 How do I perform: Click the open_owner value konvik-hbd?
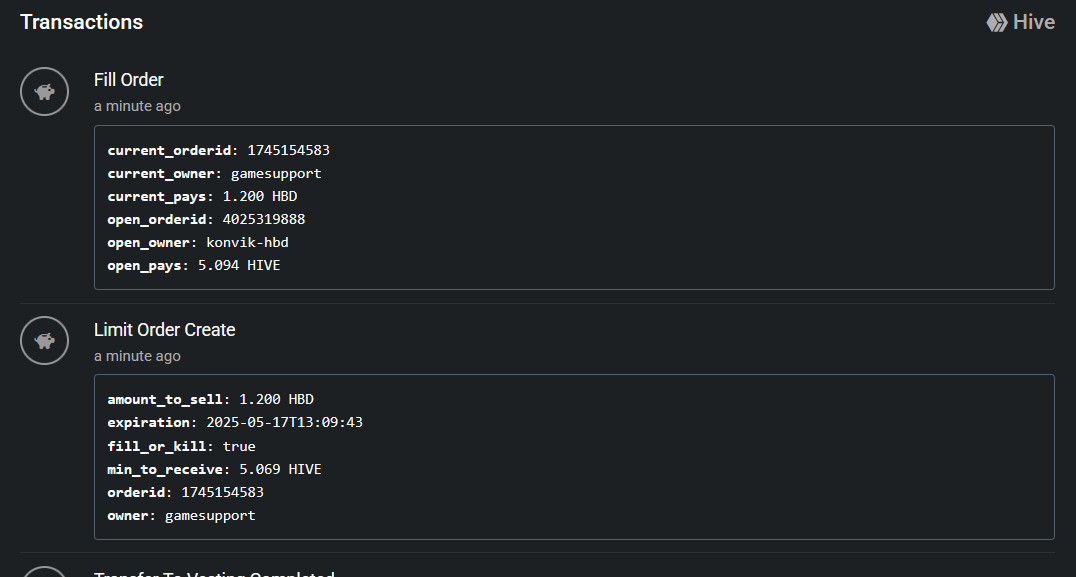pyautogui.click(x=247, y=242)
